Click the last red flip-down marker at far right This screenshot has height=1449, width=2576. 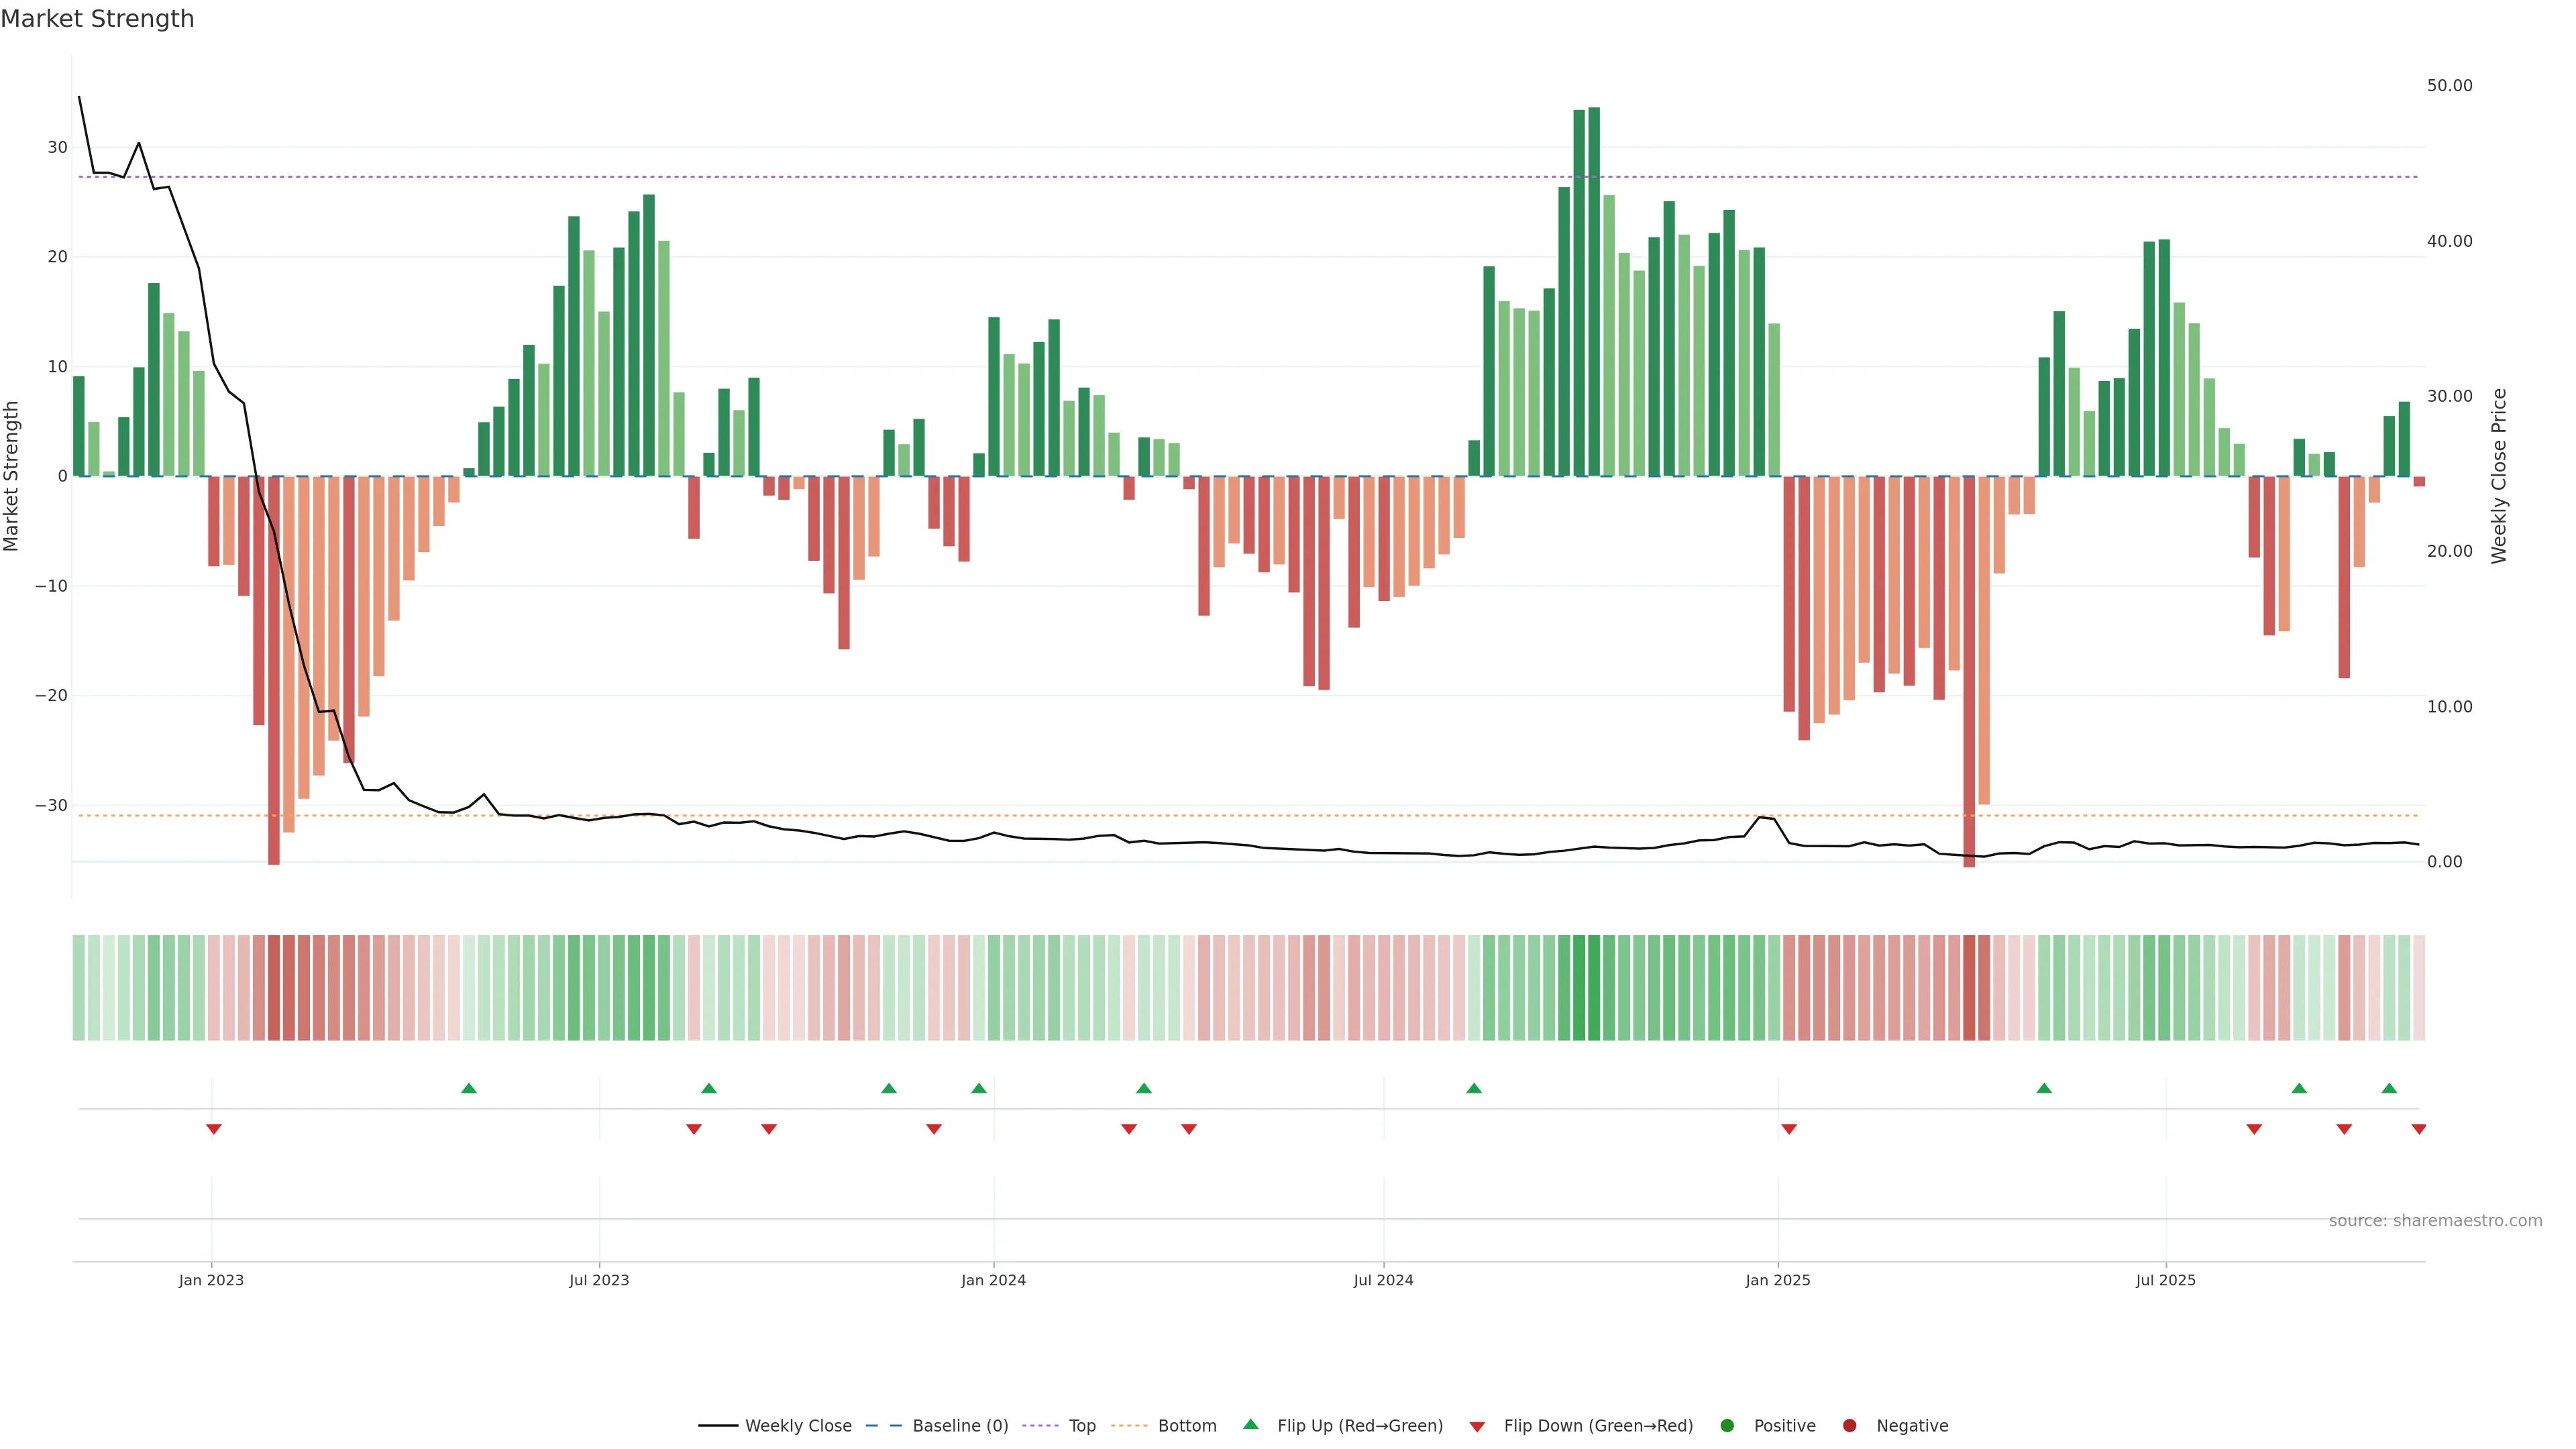tap(2418, 1129)
